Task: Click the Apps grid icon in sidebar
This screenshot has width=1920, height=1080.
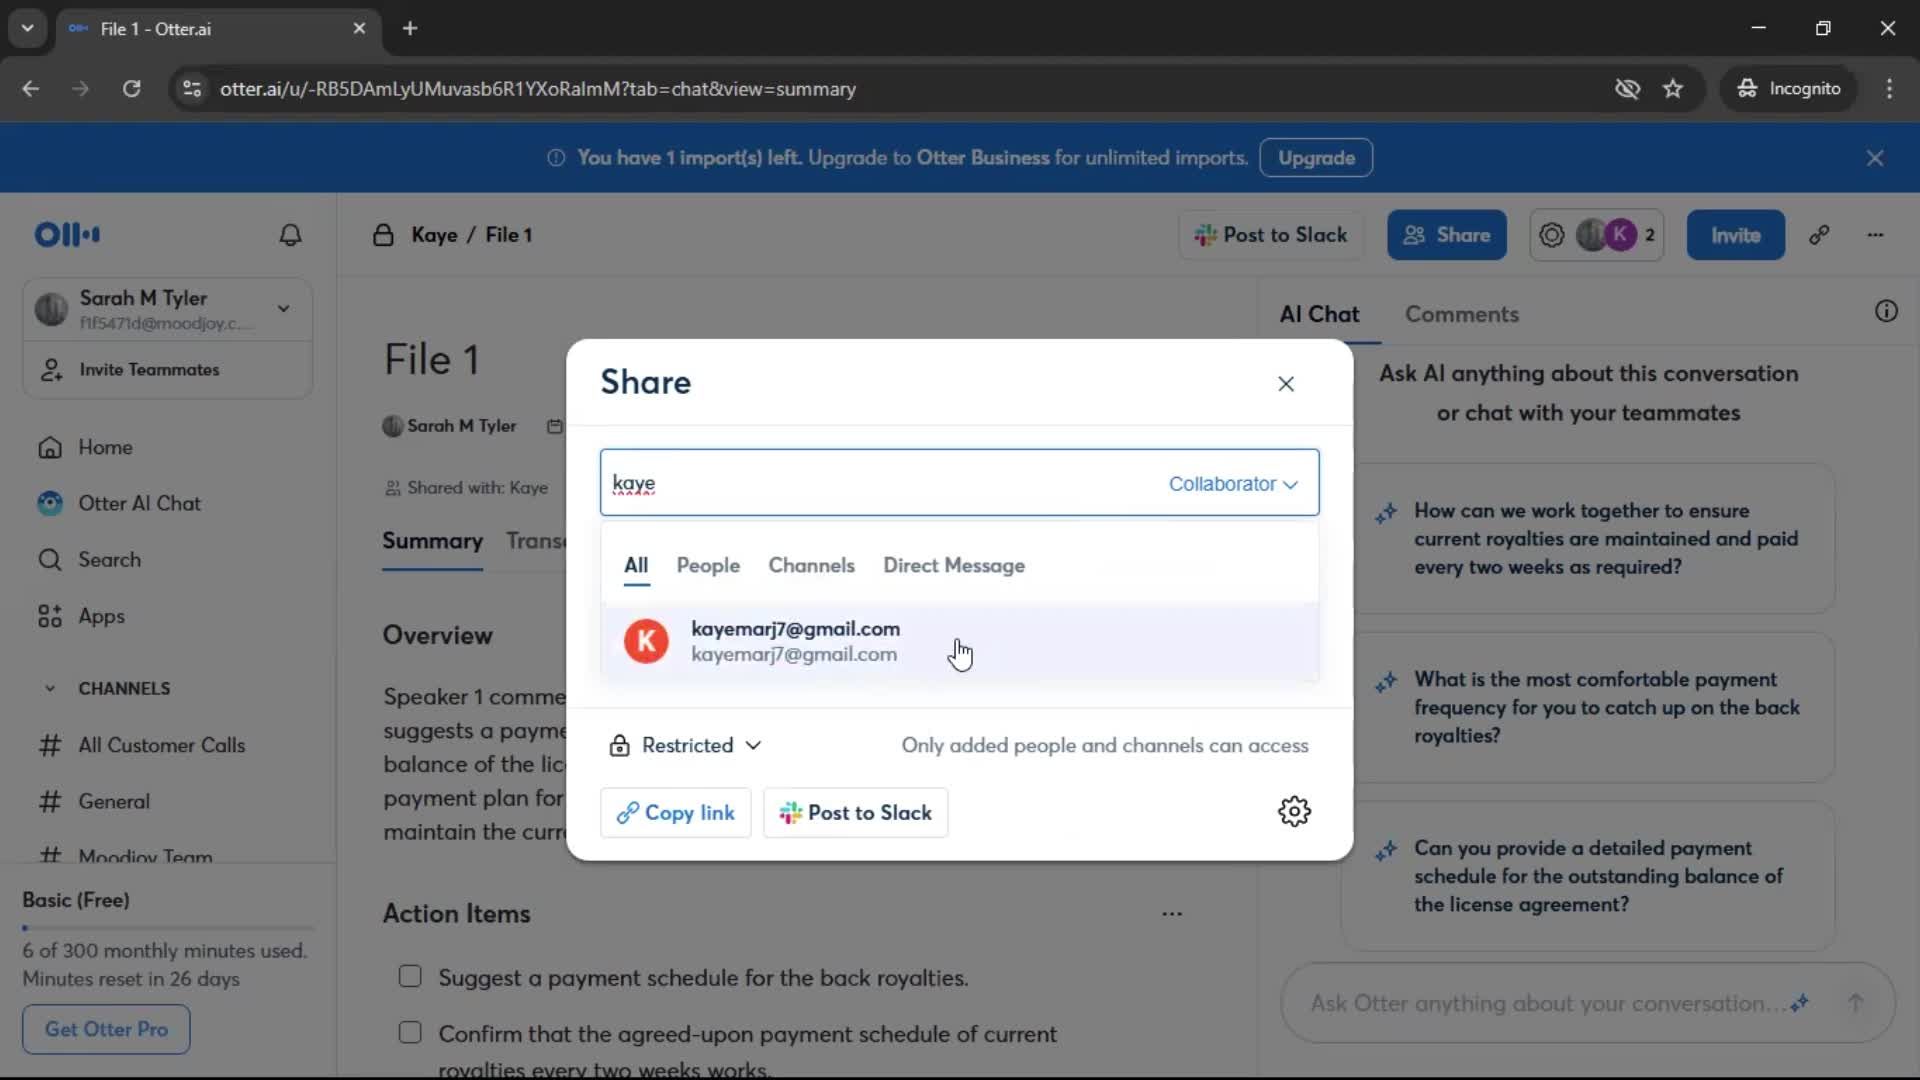Action: (x=50, y=616)
